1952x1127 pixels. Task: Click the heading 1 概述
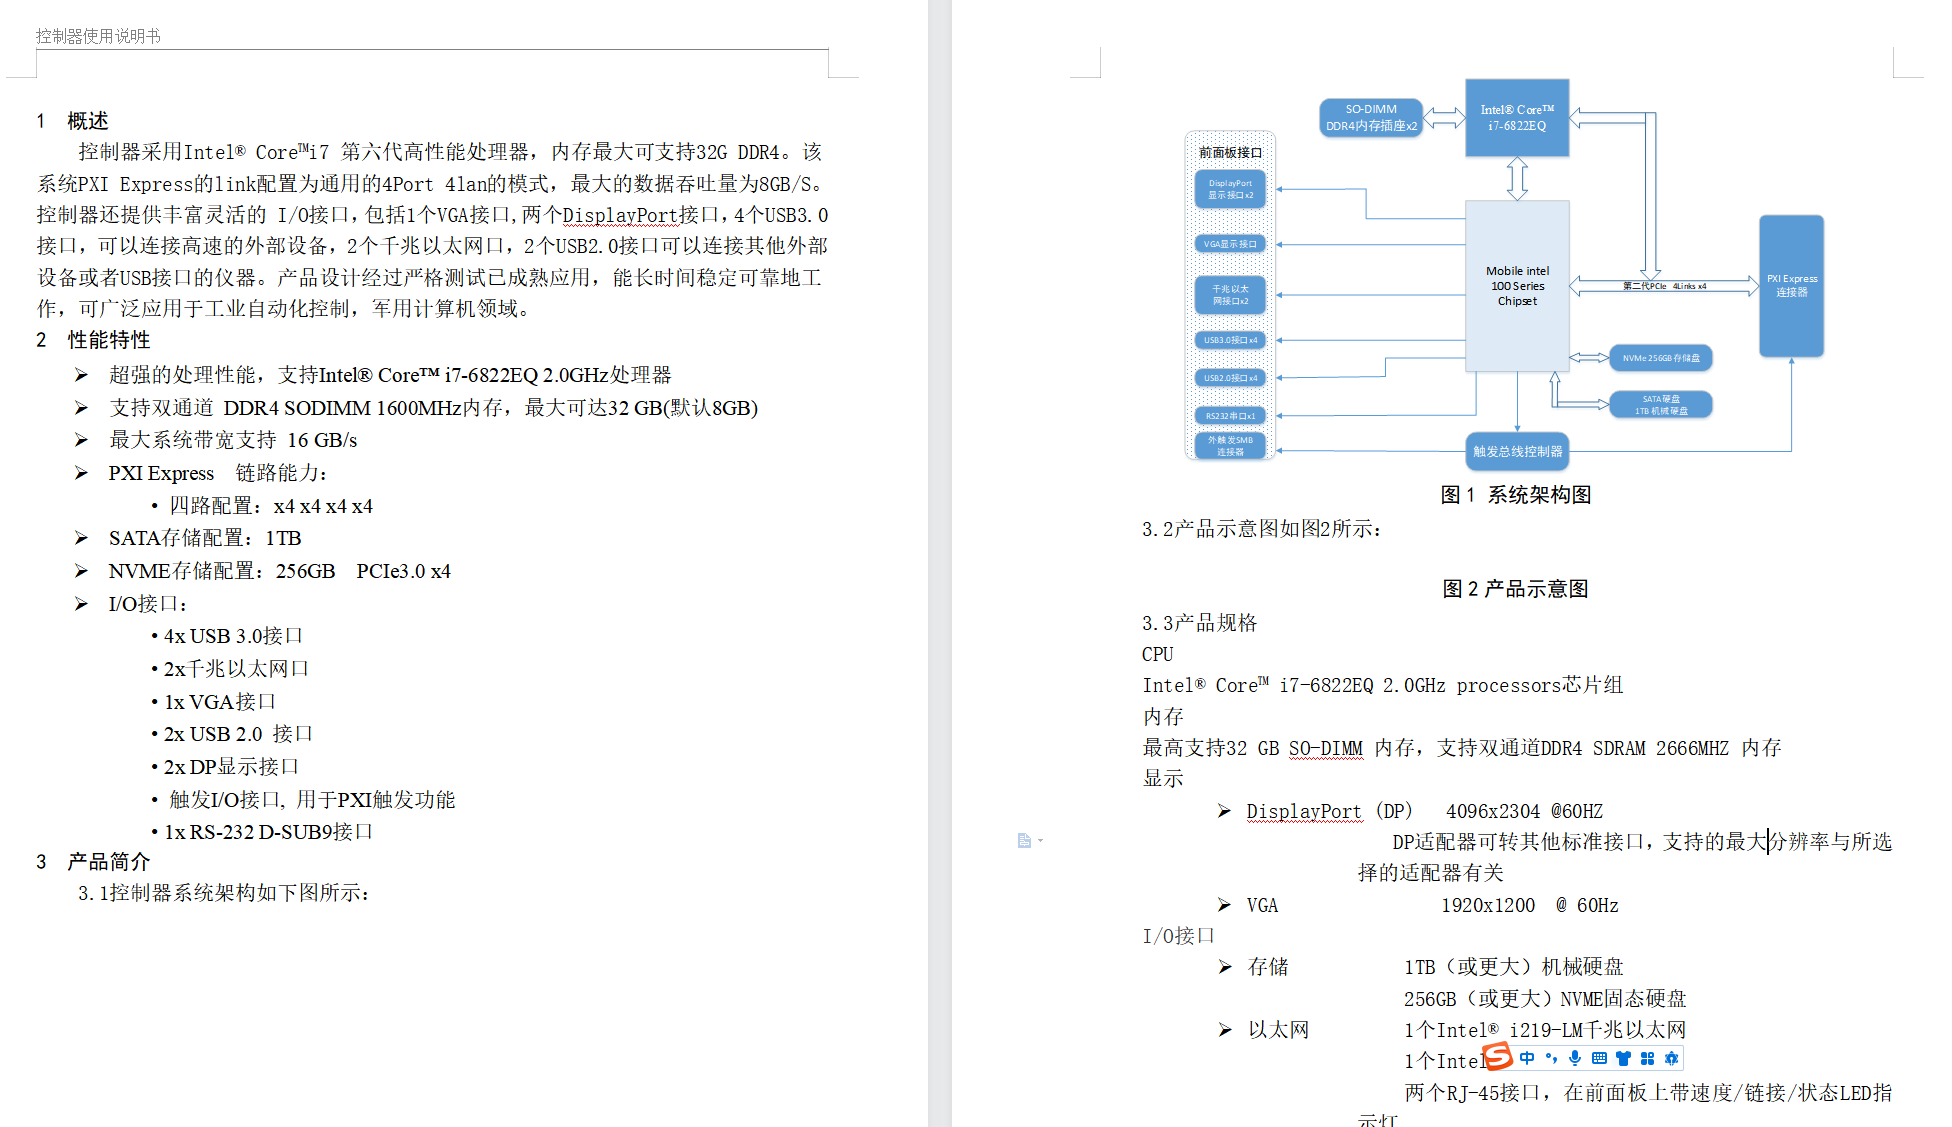pyautogui.click(x=72, y=121)
